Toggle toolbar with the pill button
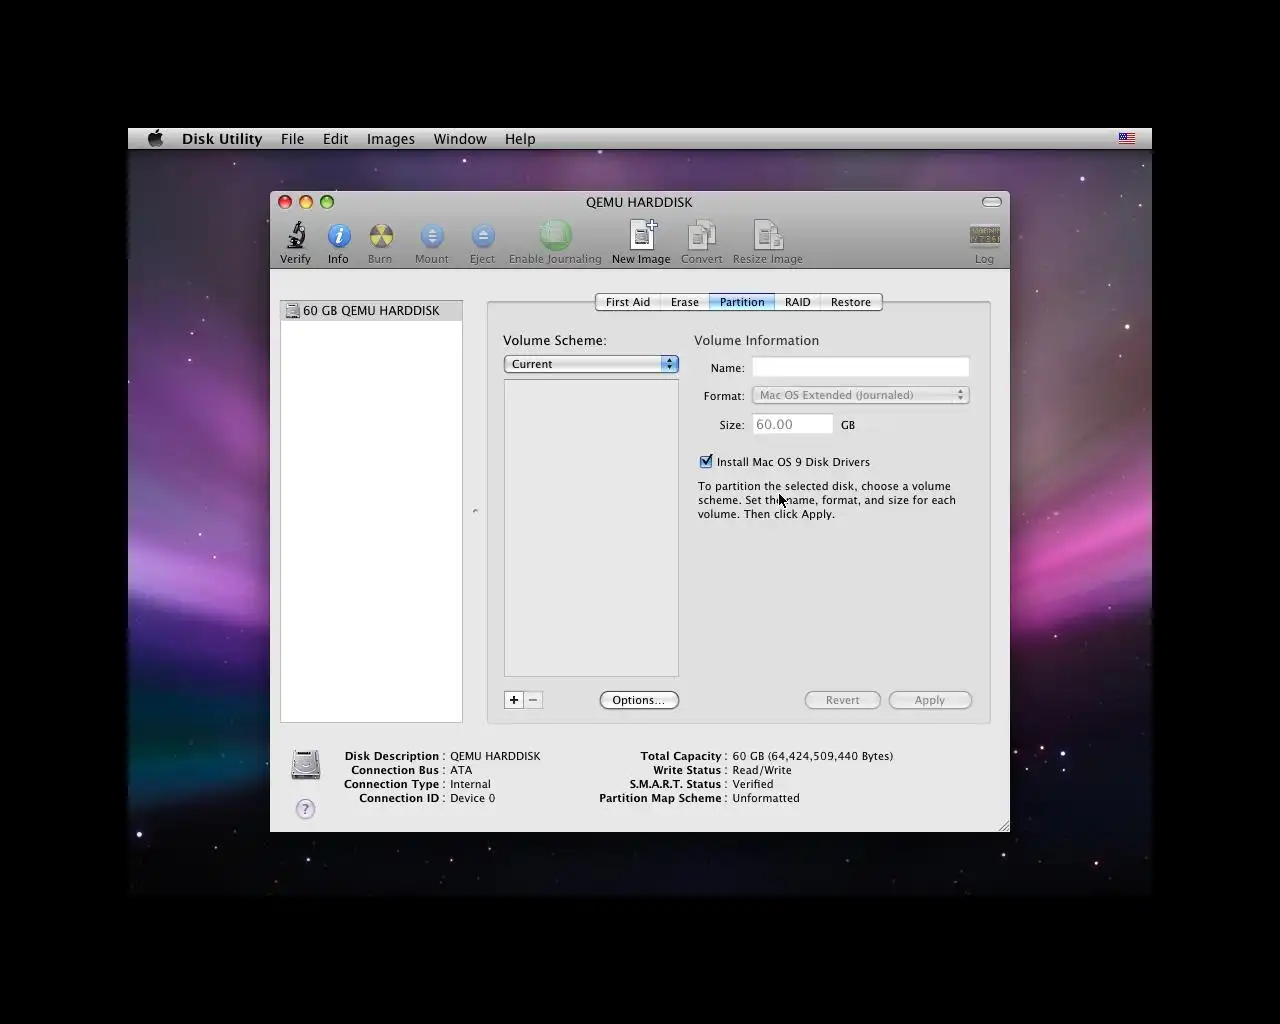The image size is (1280, 1024). tap(992, 202)
